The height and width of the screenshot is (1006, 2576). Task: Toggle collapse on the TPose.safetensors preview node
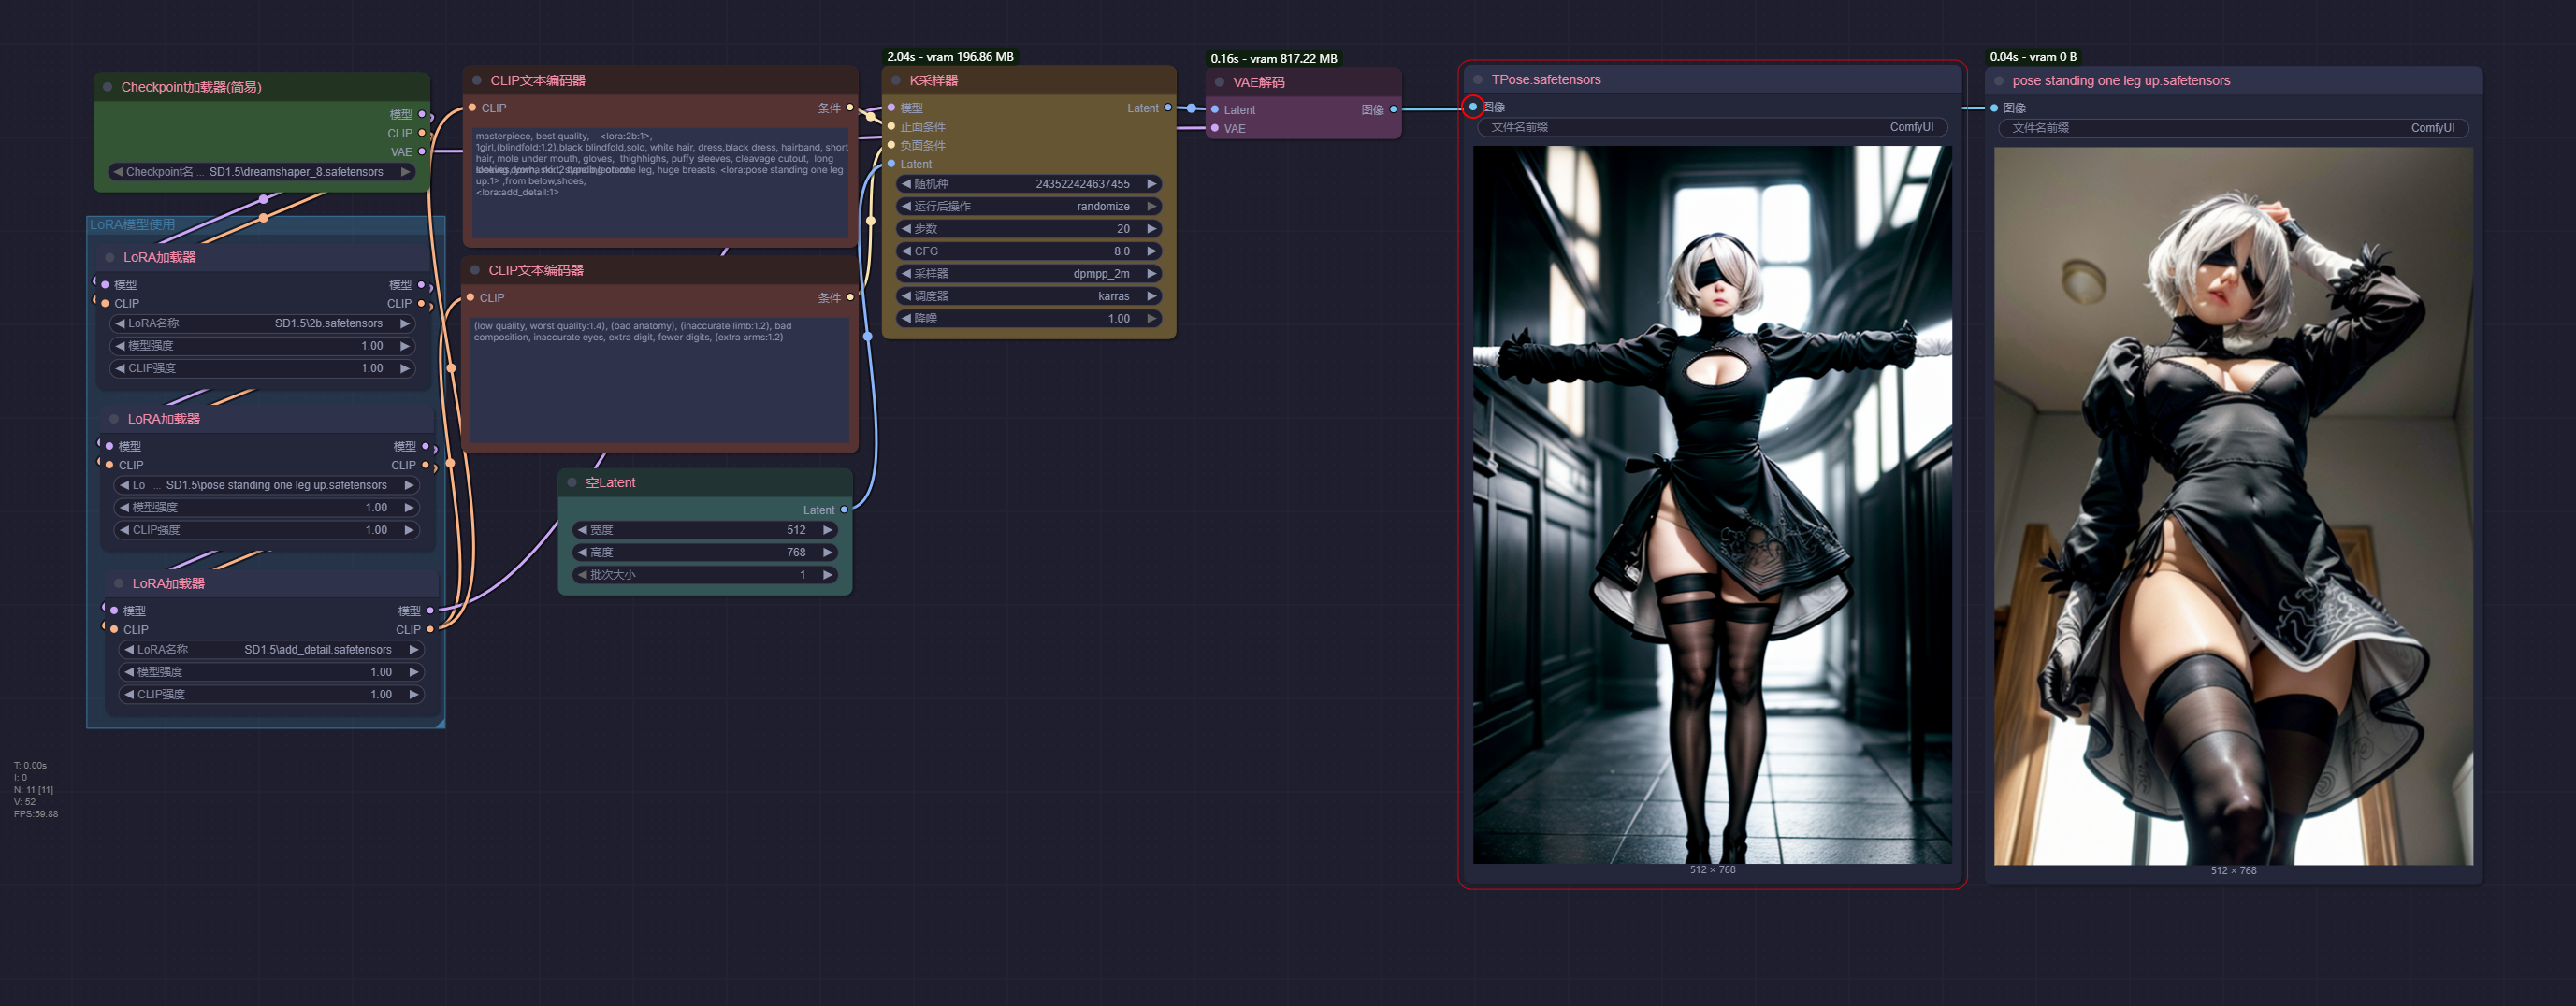coord(1478,79)
